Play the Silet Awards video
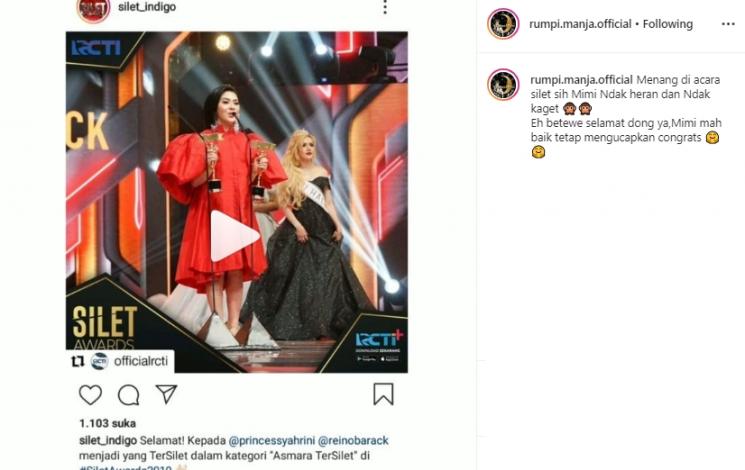This screenshot has width=745, height=470. point(234,236)
